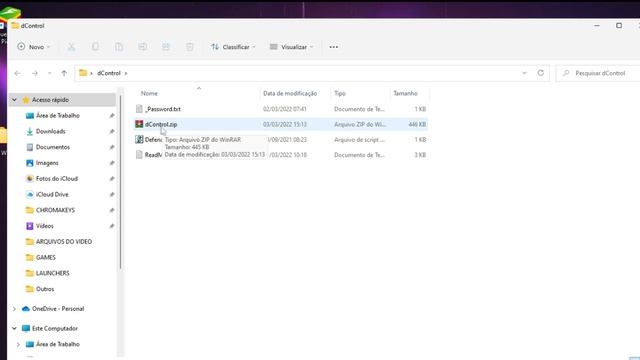640x360 pixels.
Task: Click the iCloud Drive cloud icon
Action: pyautogui.click(x=29, y=194)
